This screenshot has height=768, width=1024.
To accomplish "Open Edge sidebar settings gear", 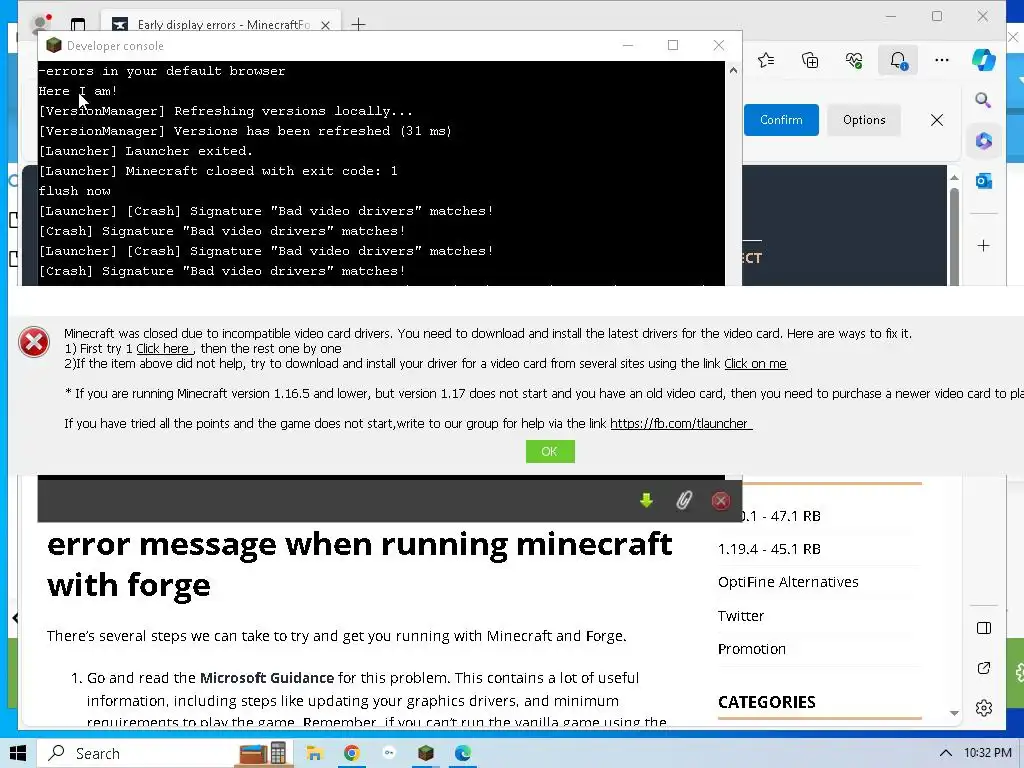I will coord(984,708).
